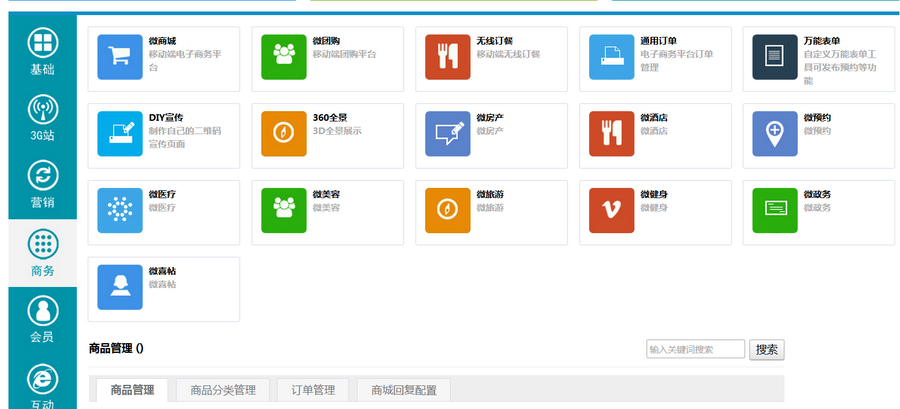Open the 微预约 location pin icon
The height and width of the screenshot is (409, 900).
(x=775, y=134)
